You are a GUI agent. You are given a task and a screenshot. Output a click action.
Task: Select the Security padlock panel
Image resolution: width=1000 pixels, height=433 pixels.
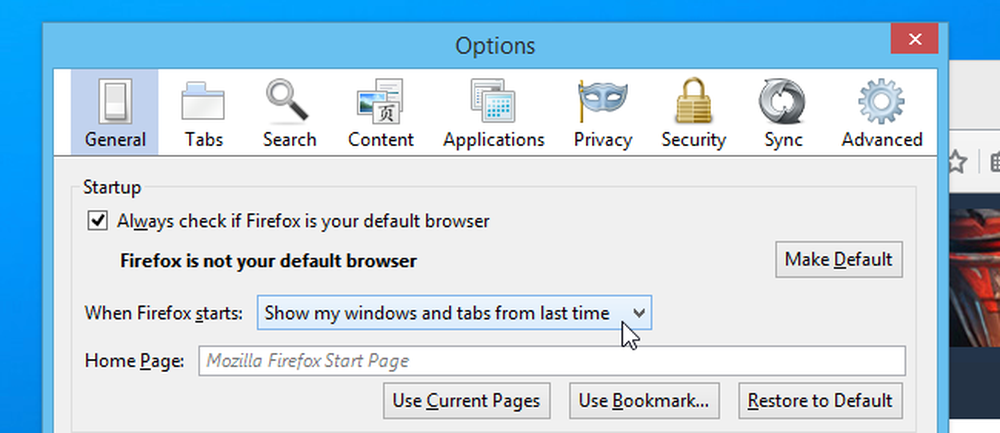click(x=693, y=112)
